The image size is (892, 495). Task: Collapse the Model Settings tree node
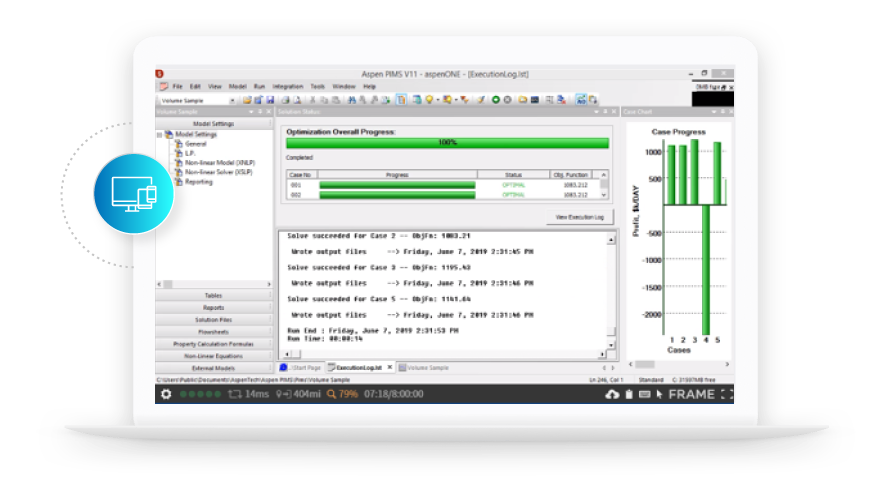159,135
